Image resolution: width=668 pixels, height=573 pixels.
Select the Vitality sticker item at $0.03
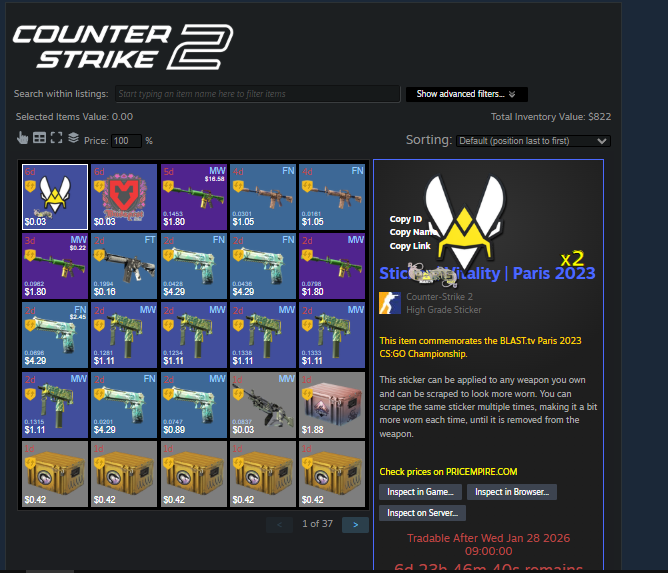(55, 197)
